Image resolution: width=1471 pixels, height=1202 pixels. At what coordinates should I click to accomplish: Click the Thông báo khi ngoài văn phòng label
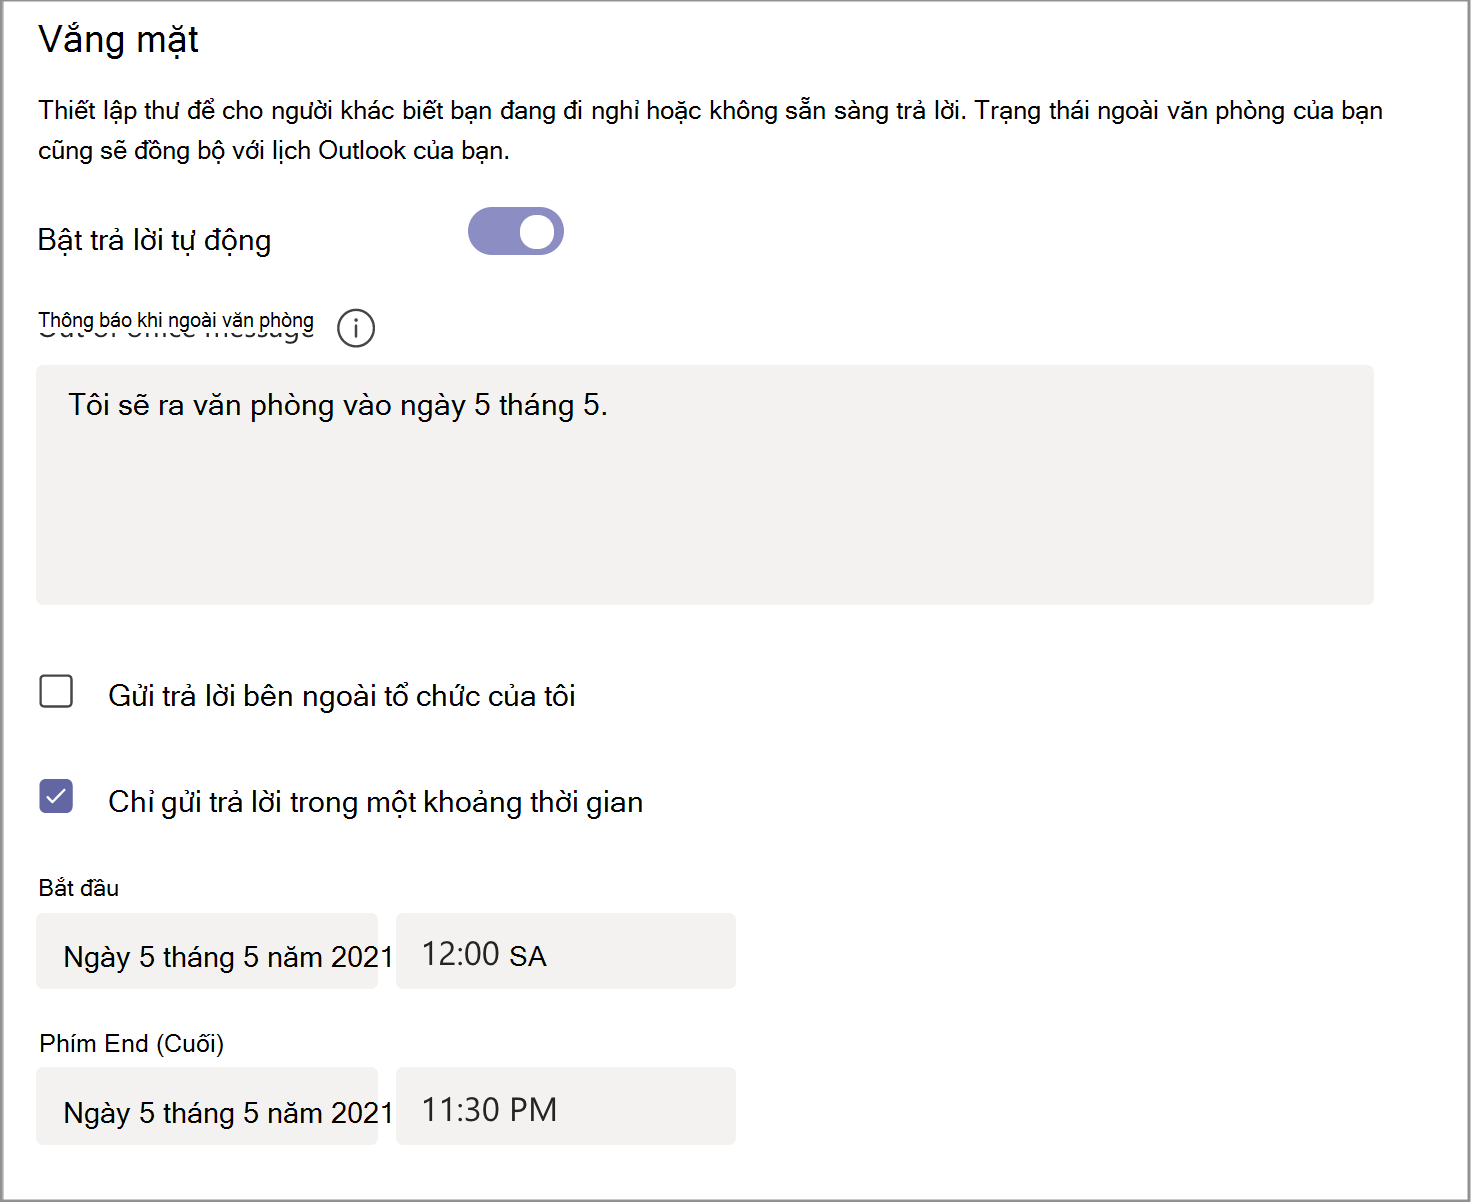pos(176,321)
